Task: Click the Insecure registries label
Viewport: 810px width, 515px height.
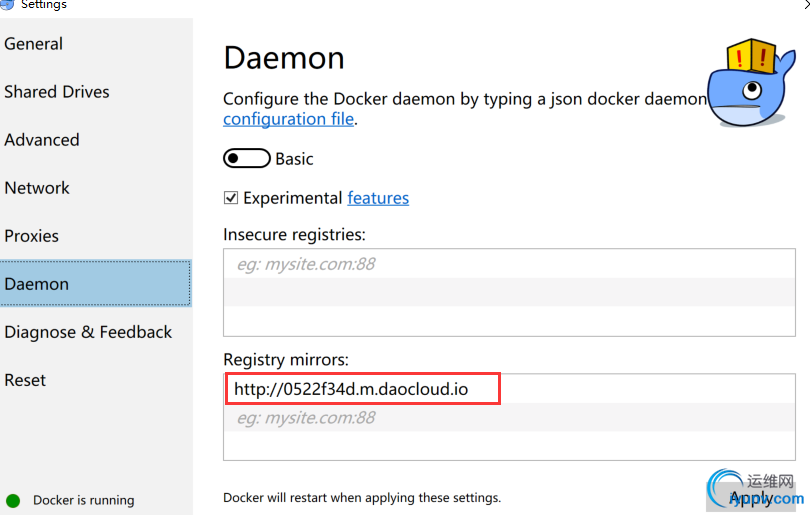Action: coord(294,235)
